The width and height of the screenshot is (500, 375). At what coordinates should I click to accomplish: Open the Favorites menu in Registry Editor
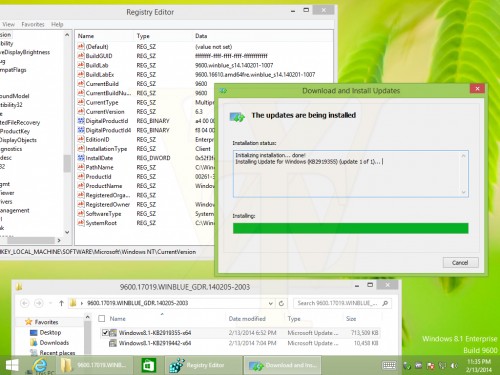pyautogui.click(x=33, y=24)
